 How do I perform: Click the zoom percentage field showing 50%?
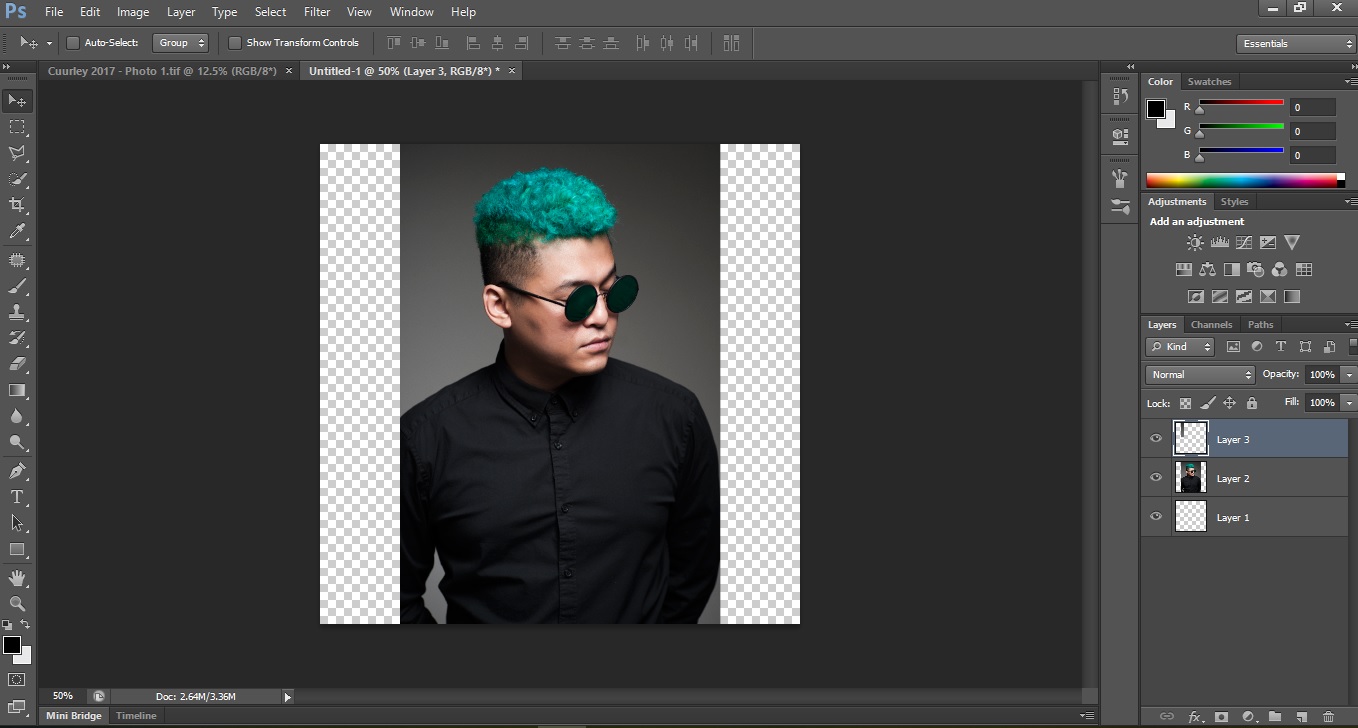click(x=63, y=696)
